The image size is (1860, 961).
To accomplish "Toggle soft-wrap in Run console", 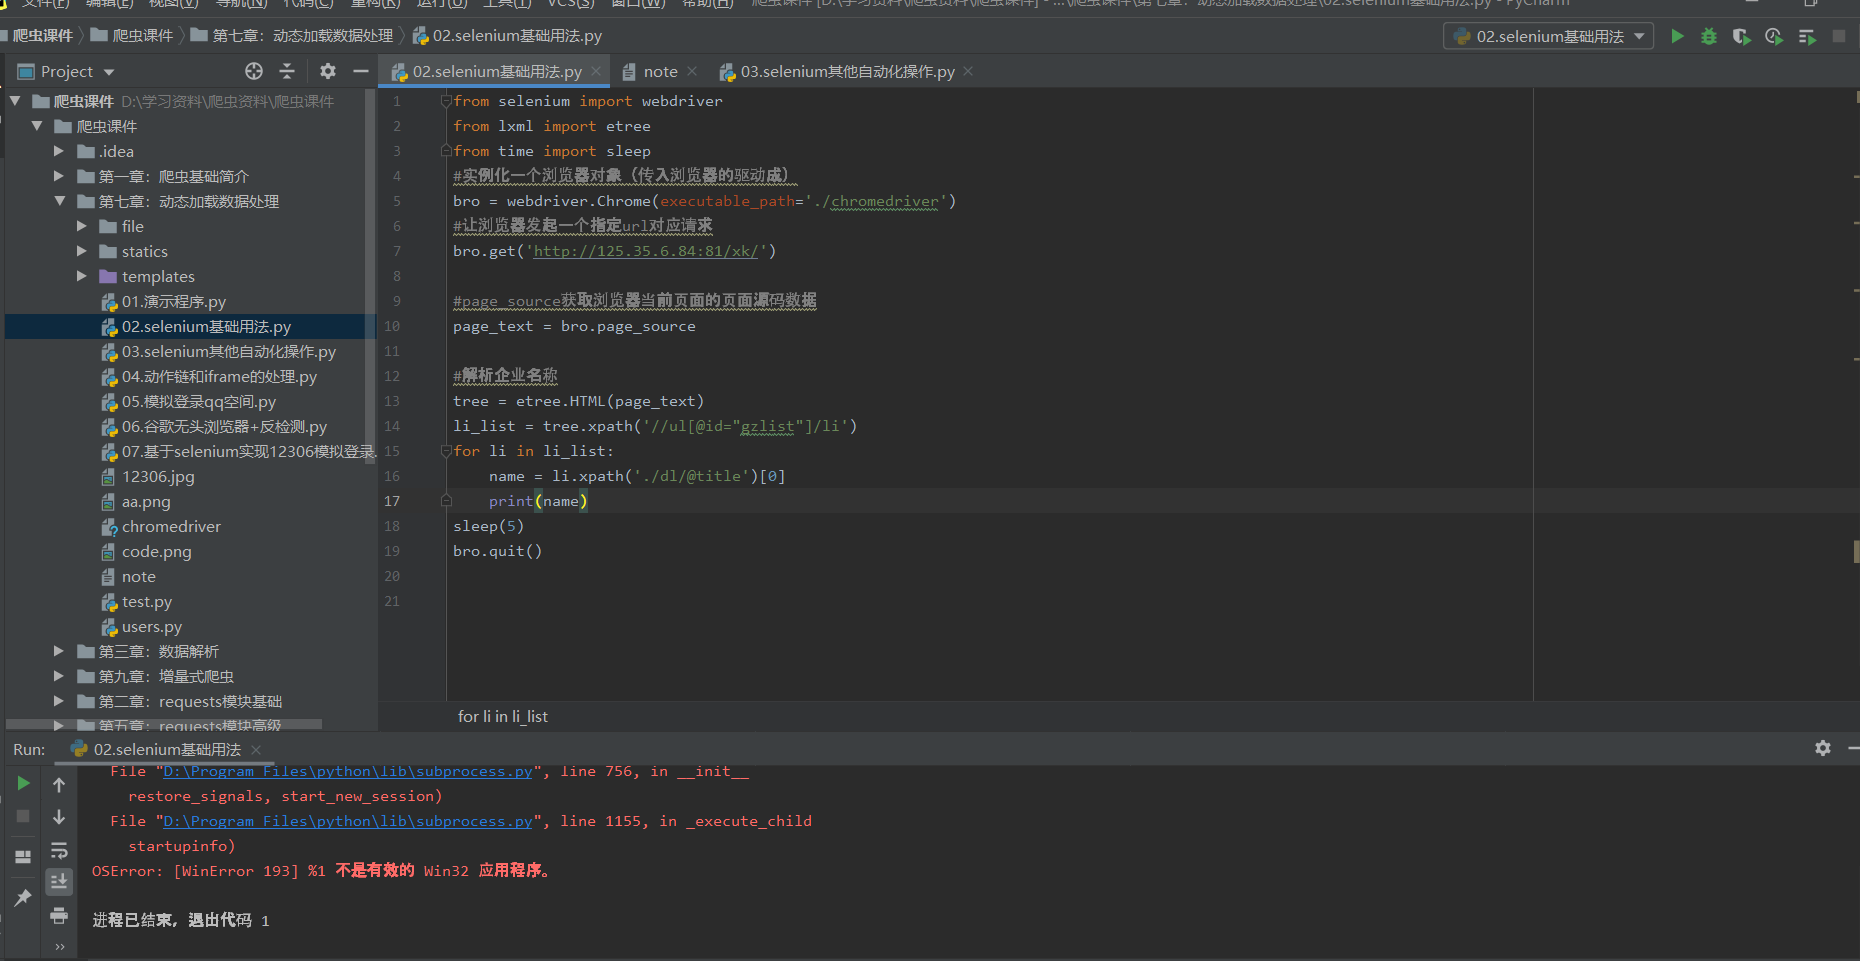I will (59, 850).
